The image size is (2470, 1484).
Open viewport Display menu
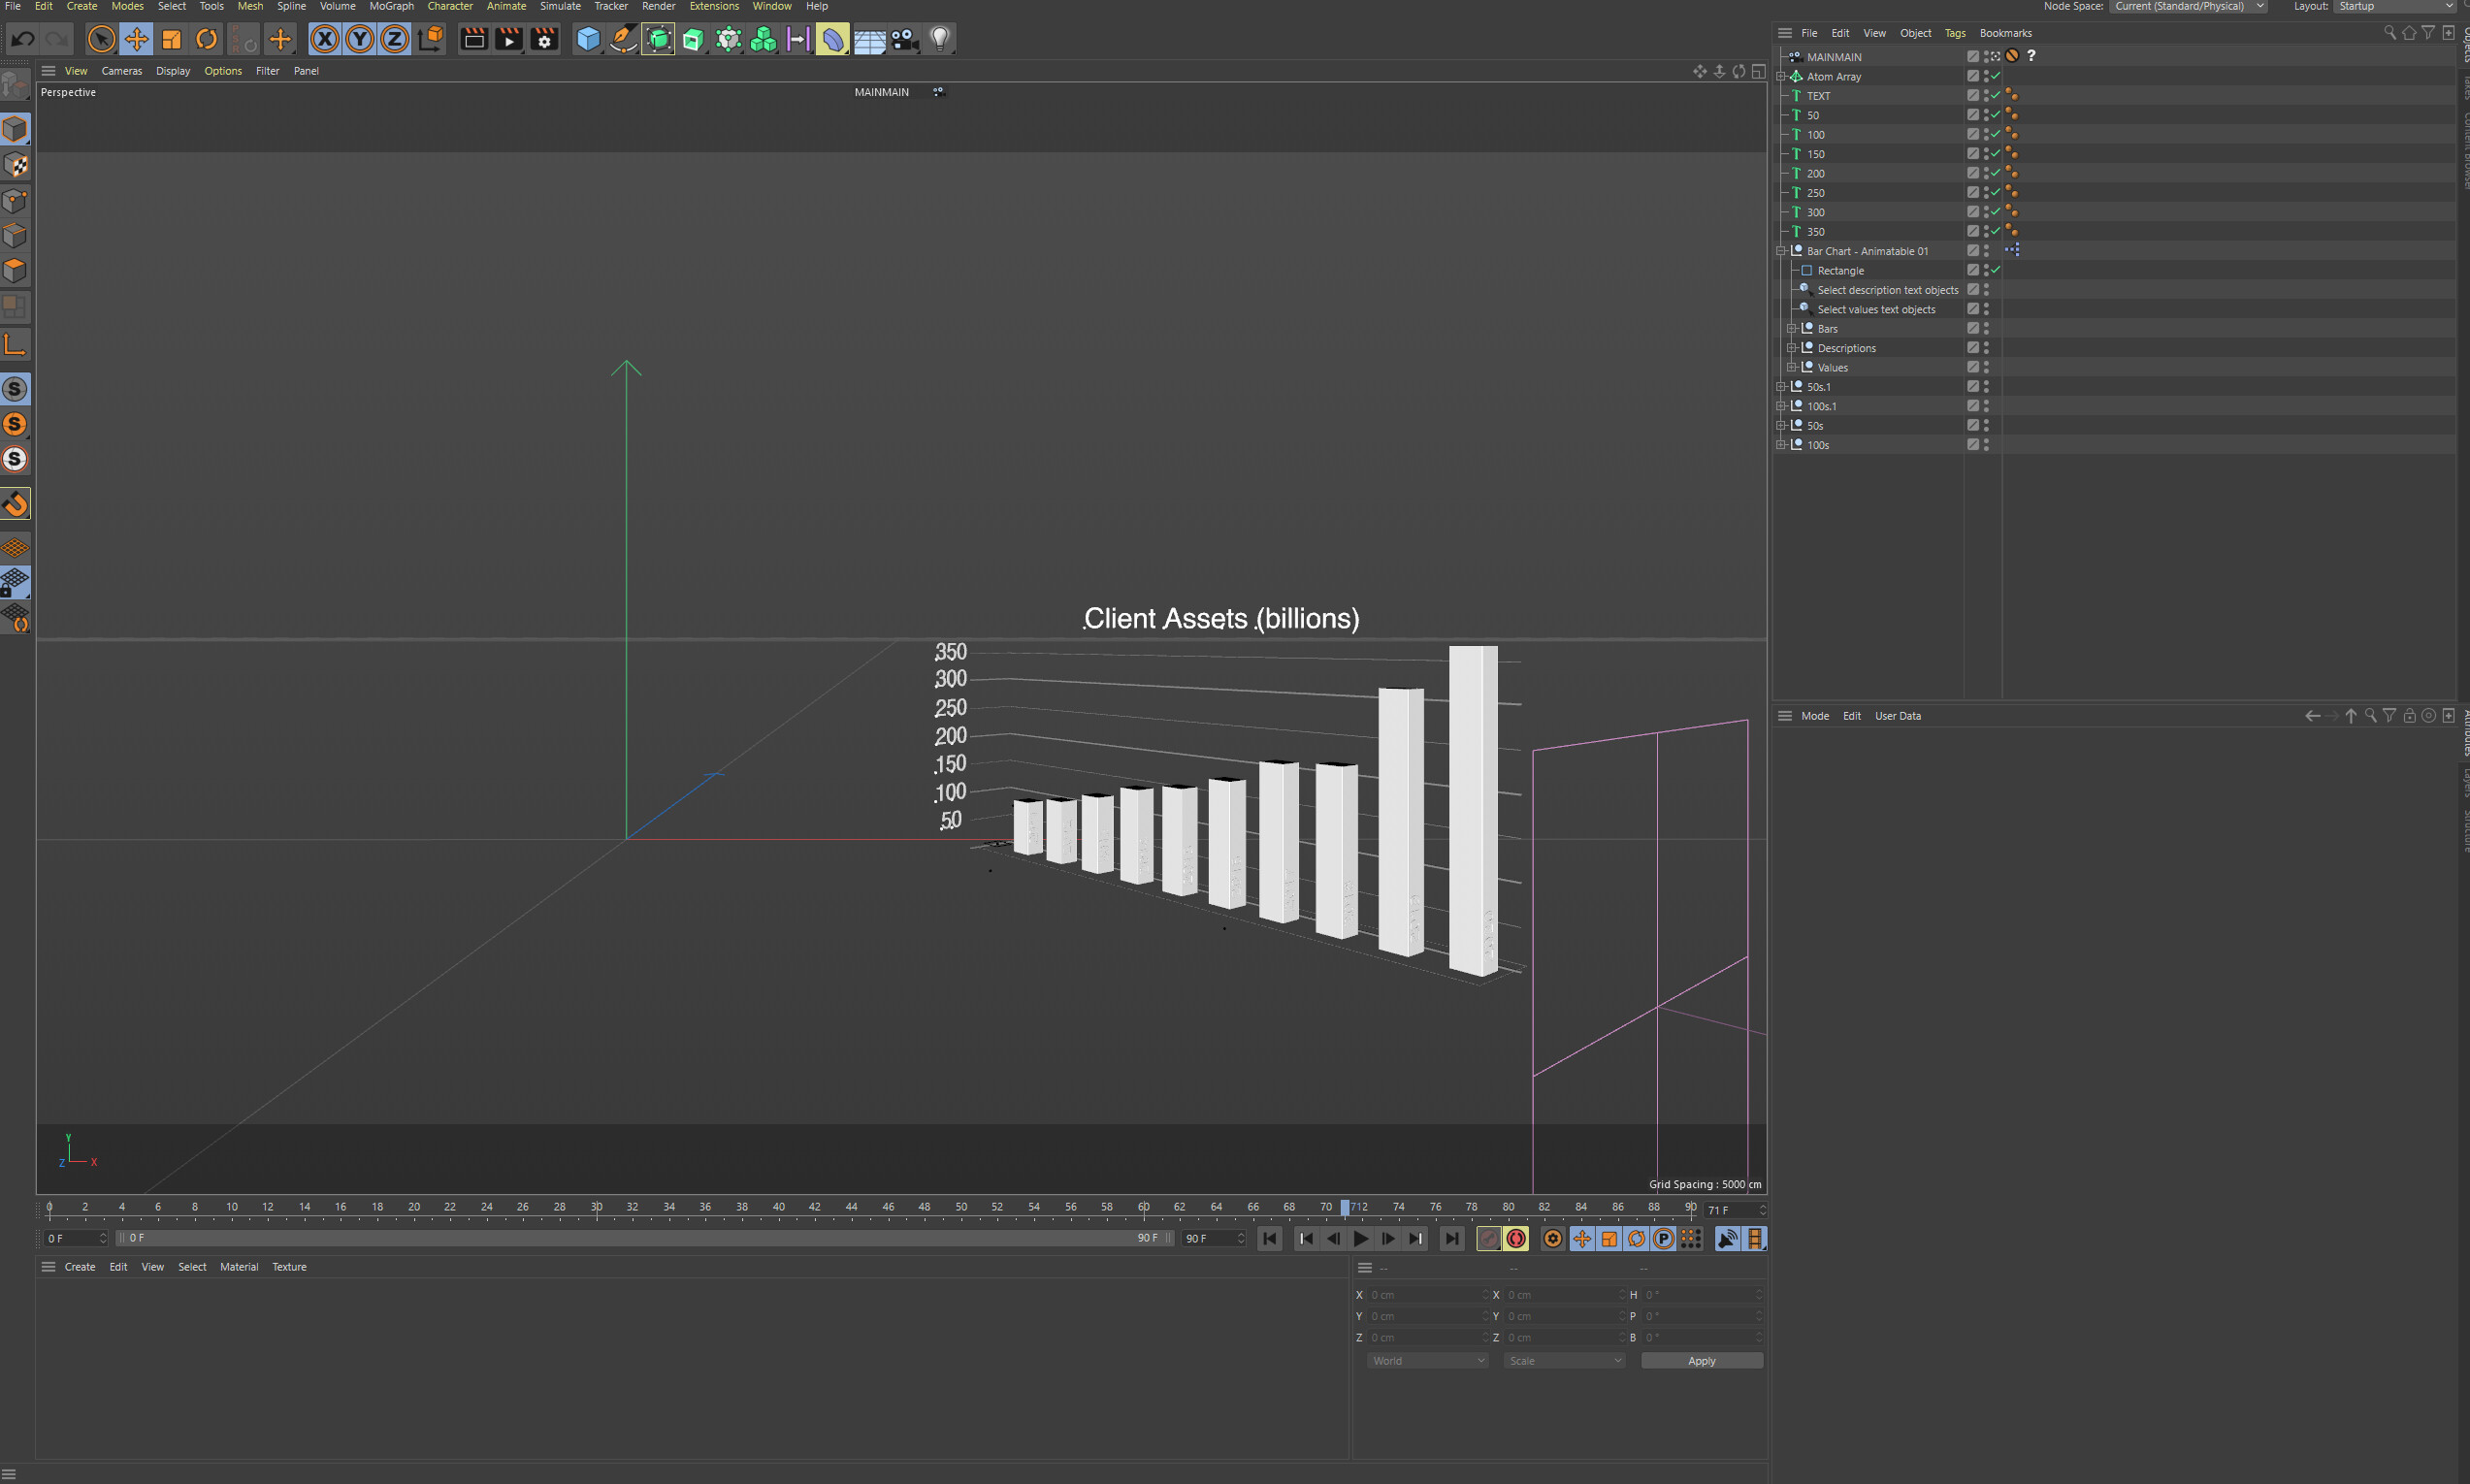[x=173, y=71]
